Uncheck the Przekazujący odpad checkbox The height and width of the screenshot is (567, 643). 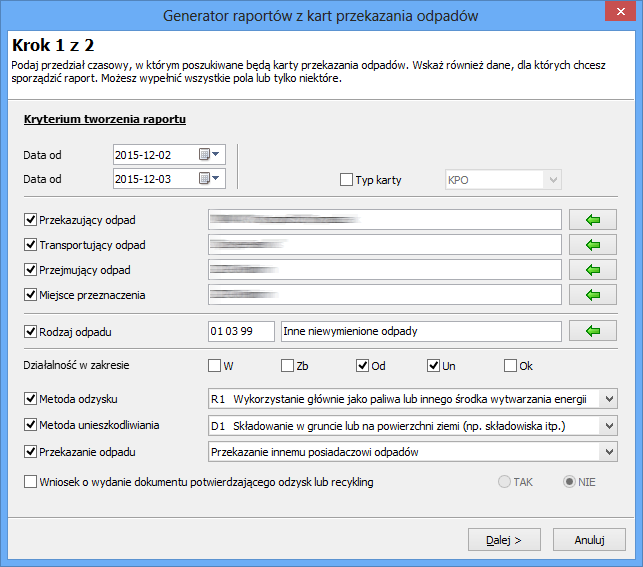click(x=29, y=219)
